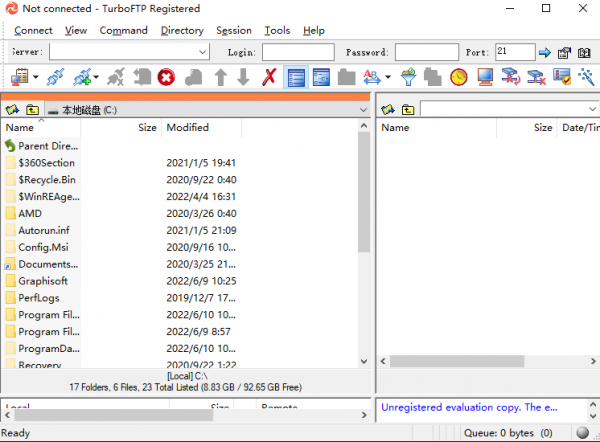
Task: Click the gray new folder icon
Action: click(347, 77)
